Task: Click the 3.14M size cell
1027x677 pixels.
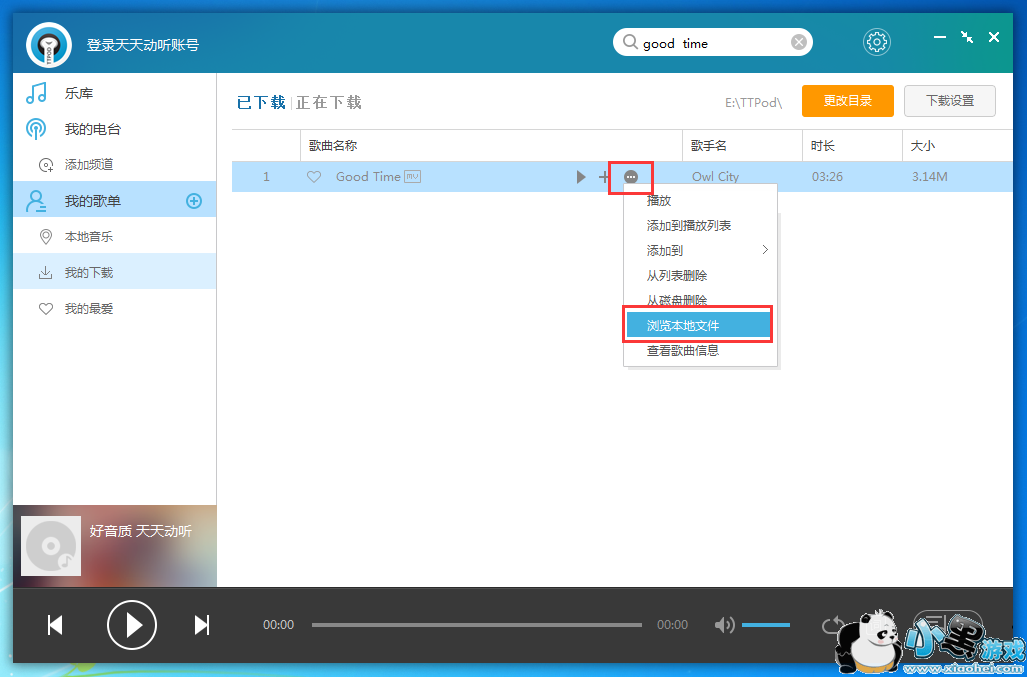Action: pyautogui.click(x=929, y=177)
